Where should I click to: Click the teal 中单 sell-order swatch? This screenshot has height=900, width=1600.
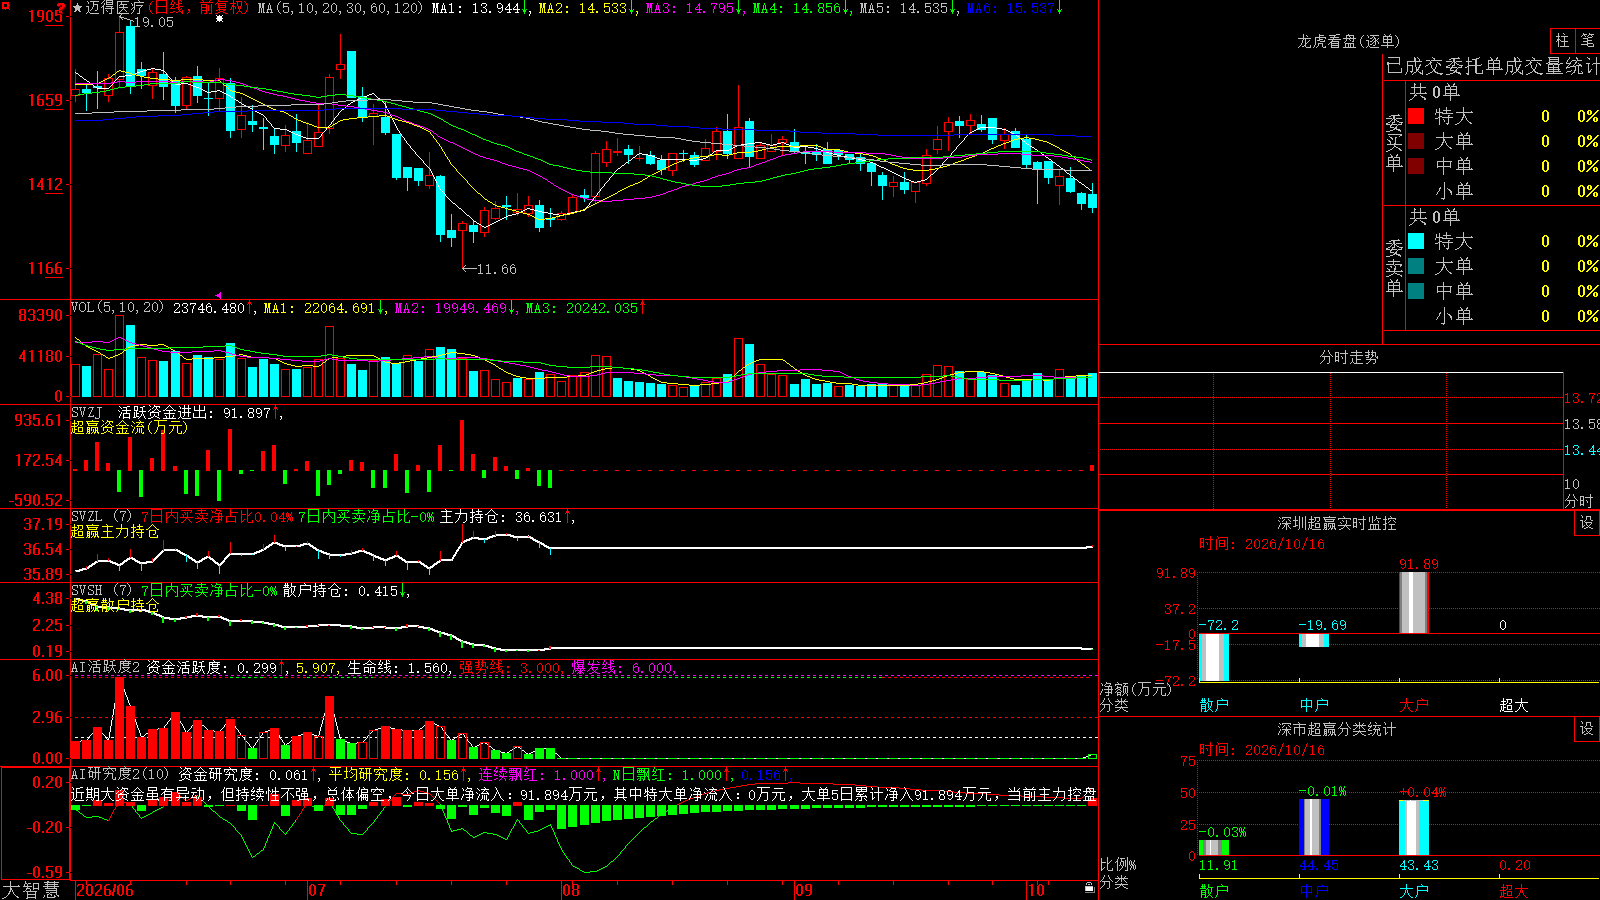point(1416,291)
